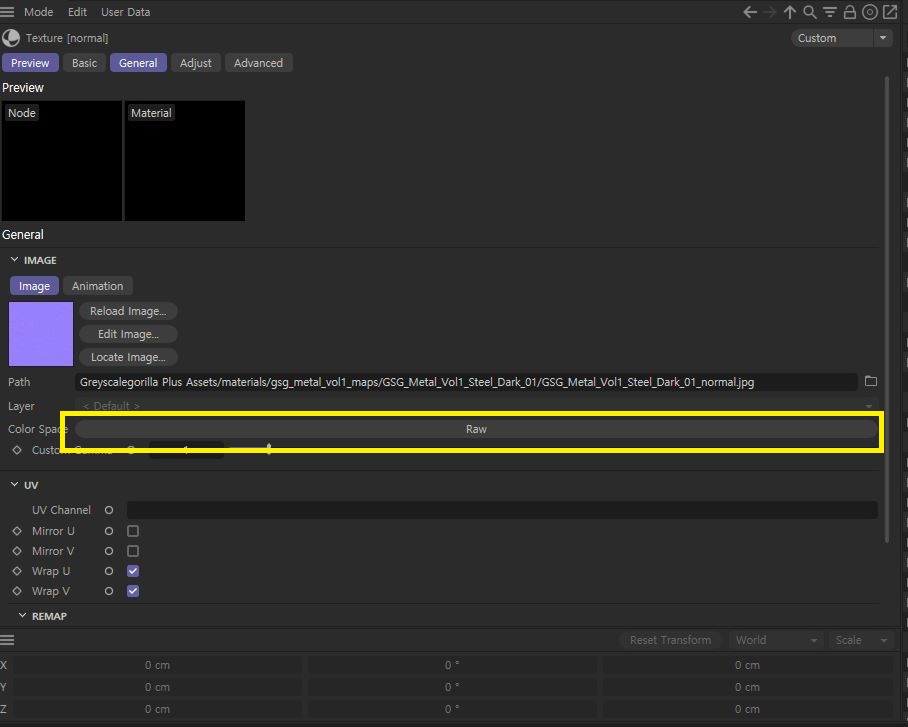The width and height of the screenshot is (908, 727).
Task: Open the User Data menu
Action: (126, 12)
